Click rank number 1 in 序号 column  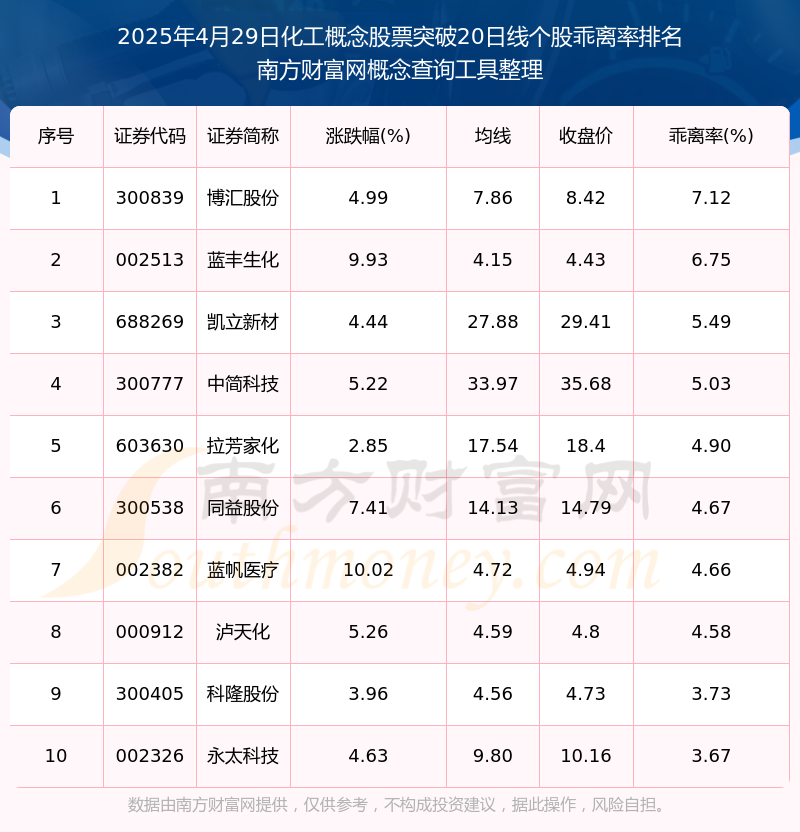point(56,198)
